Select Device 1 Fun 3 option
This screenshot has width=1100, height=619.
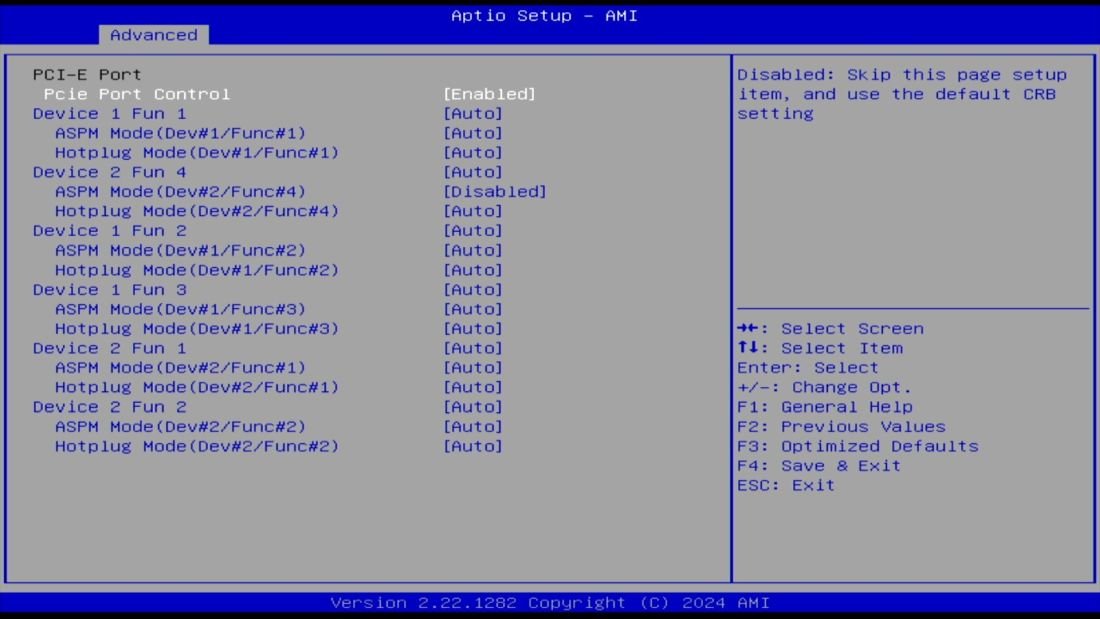click(x=109, y=290)
